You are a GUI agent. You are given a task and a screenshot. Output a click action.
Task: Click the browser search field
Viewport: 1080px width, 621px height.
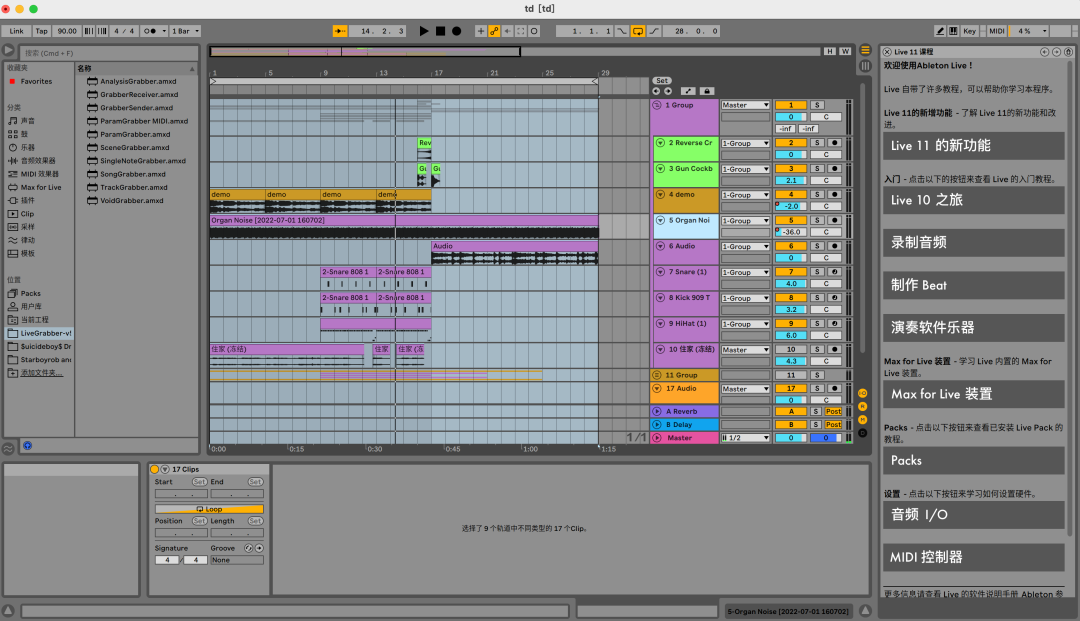tap(108, 53)
